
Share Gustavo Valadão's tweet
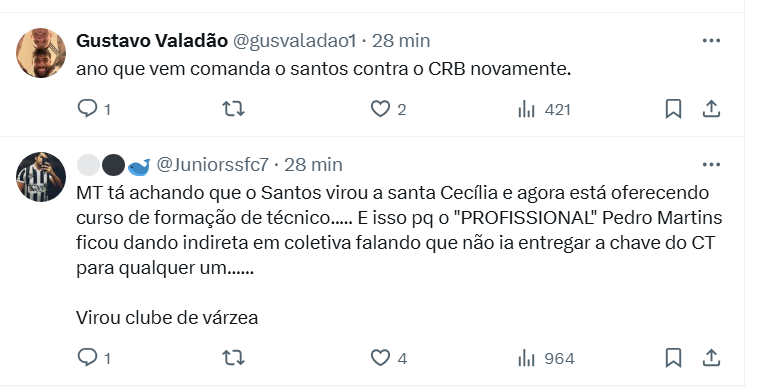tap(711, 109)
